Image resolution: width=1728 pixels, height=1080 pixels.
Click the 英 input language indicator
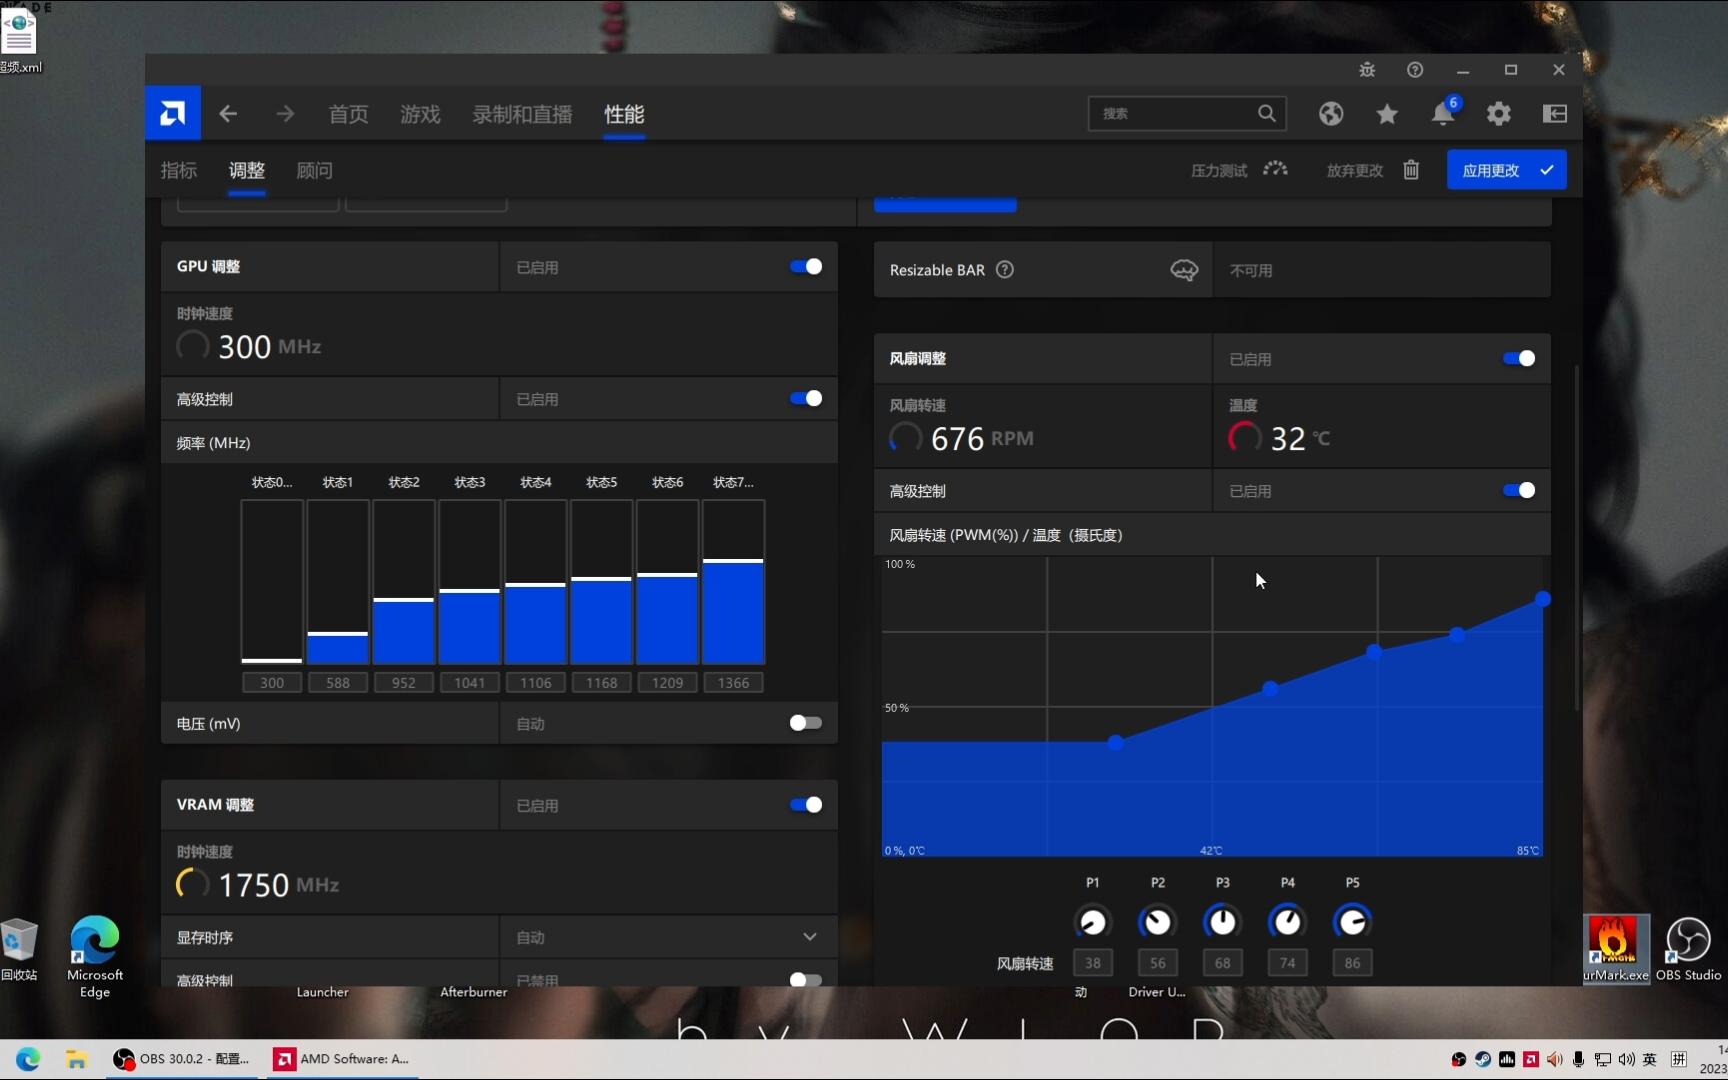pos(1650,1059)
